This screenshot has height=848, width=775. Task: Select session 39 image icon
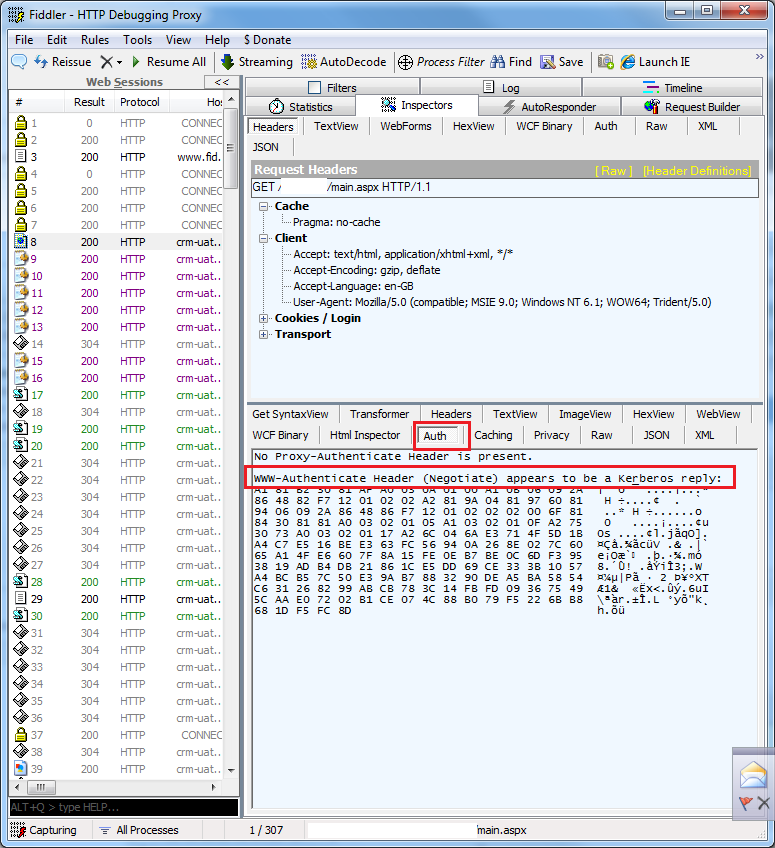point(21,768)
